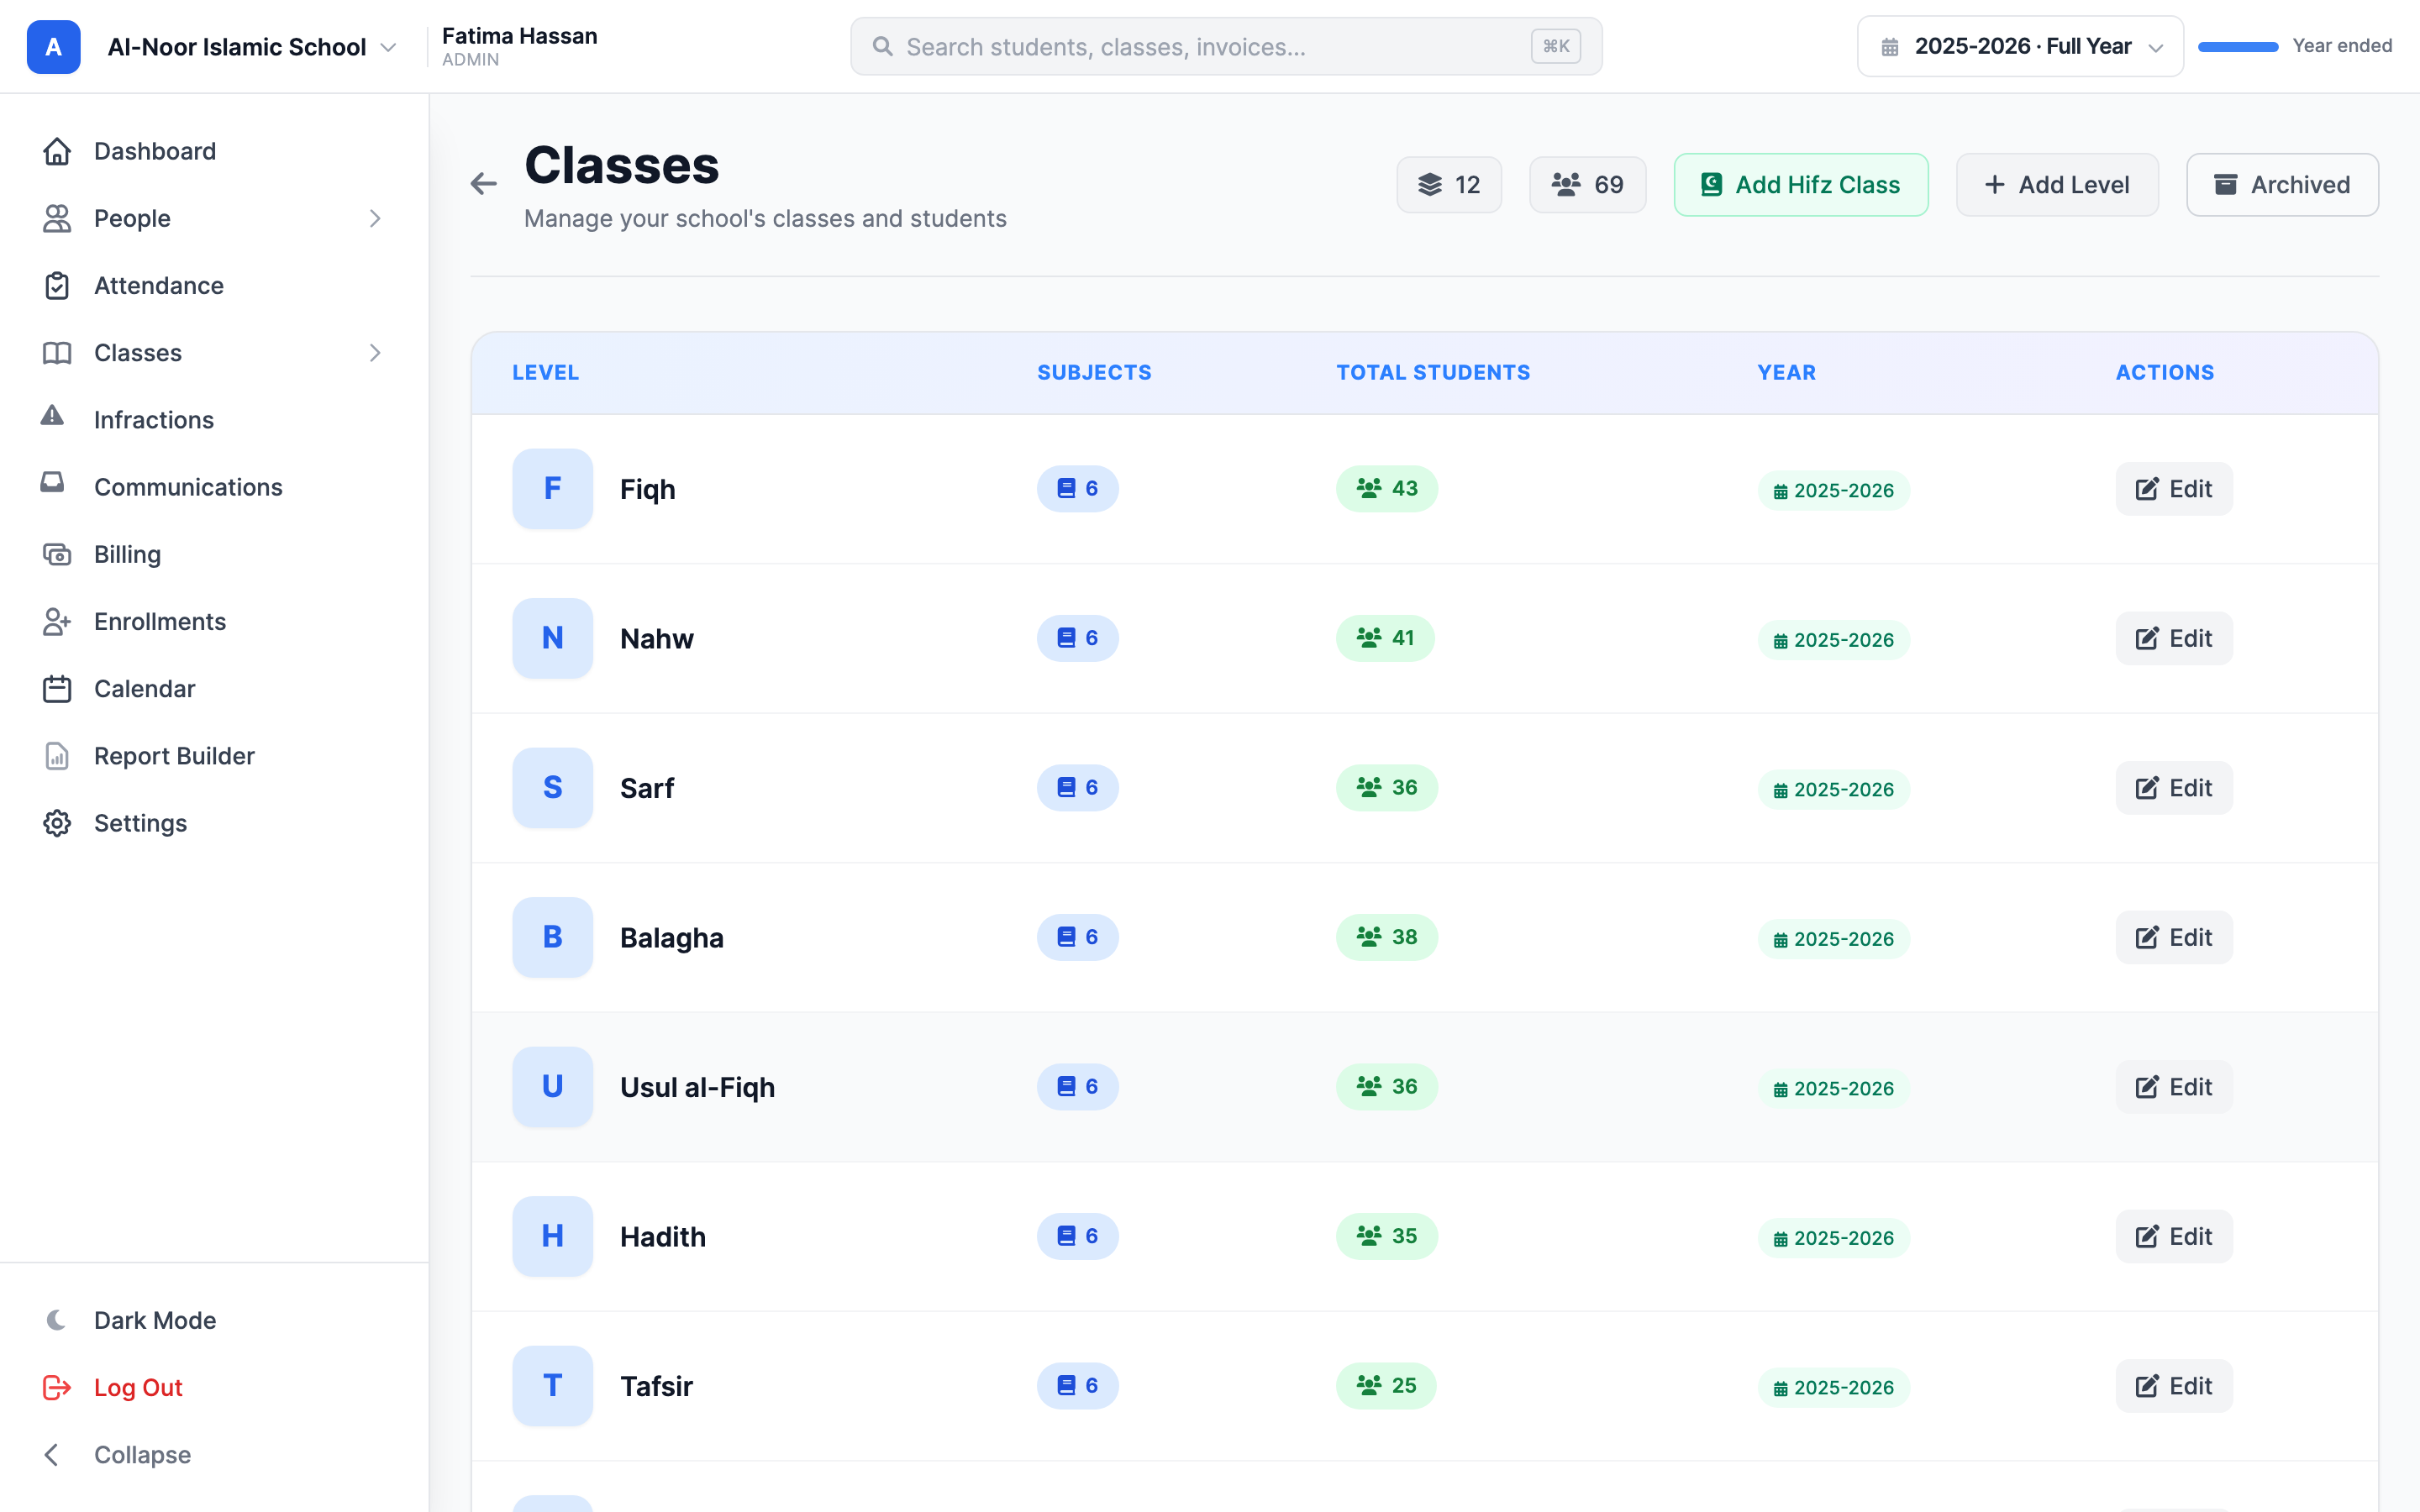Click Fiqh total students badge 43
Viewport: 2420px width, 1512px height.
point(1387,488)
